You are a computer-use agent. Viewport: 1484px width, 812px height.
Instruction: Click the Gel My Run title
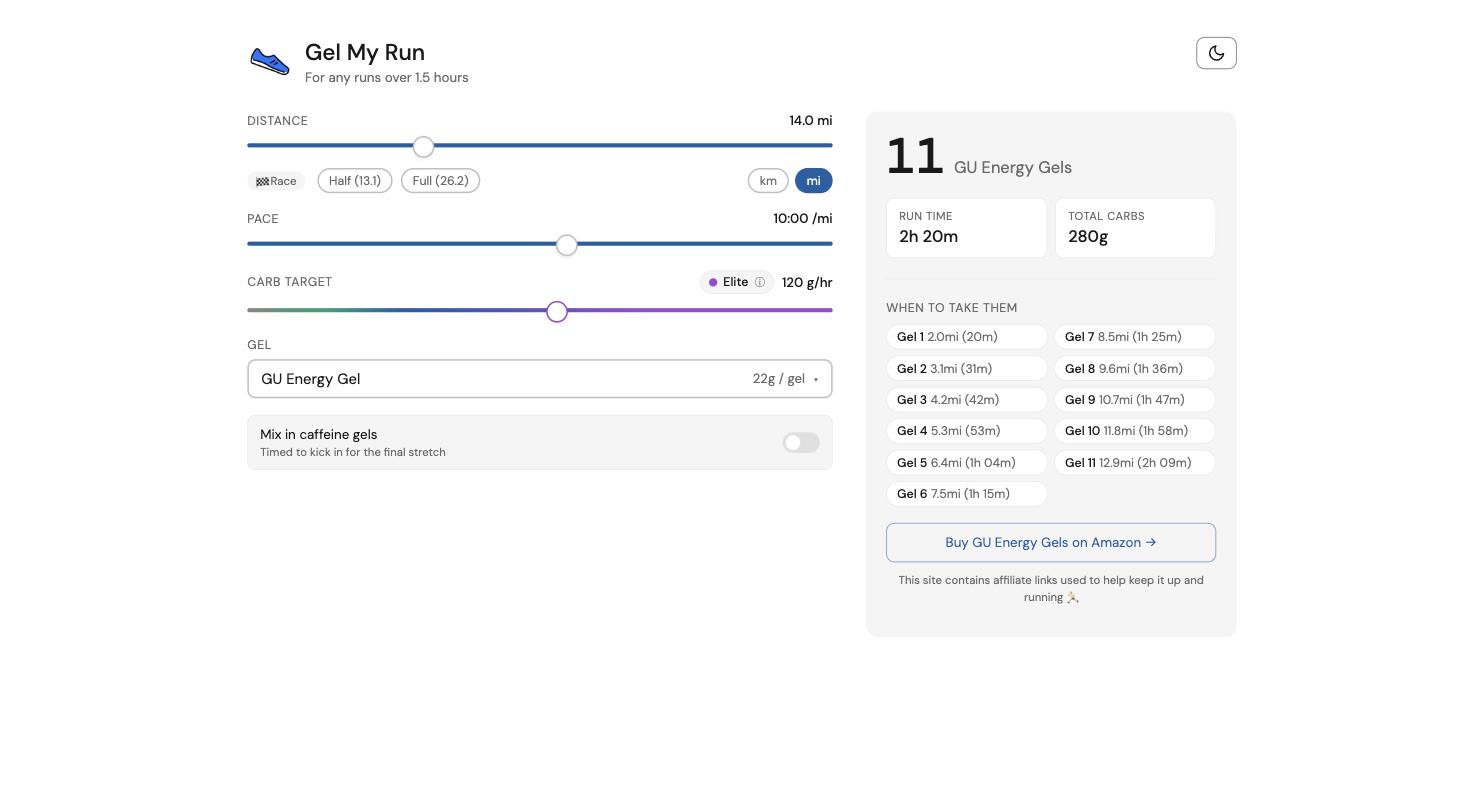click(365, 52)
